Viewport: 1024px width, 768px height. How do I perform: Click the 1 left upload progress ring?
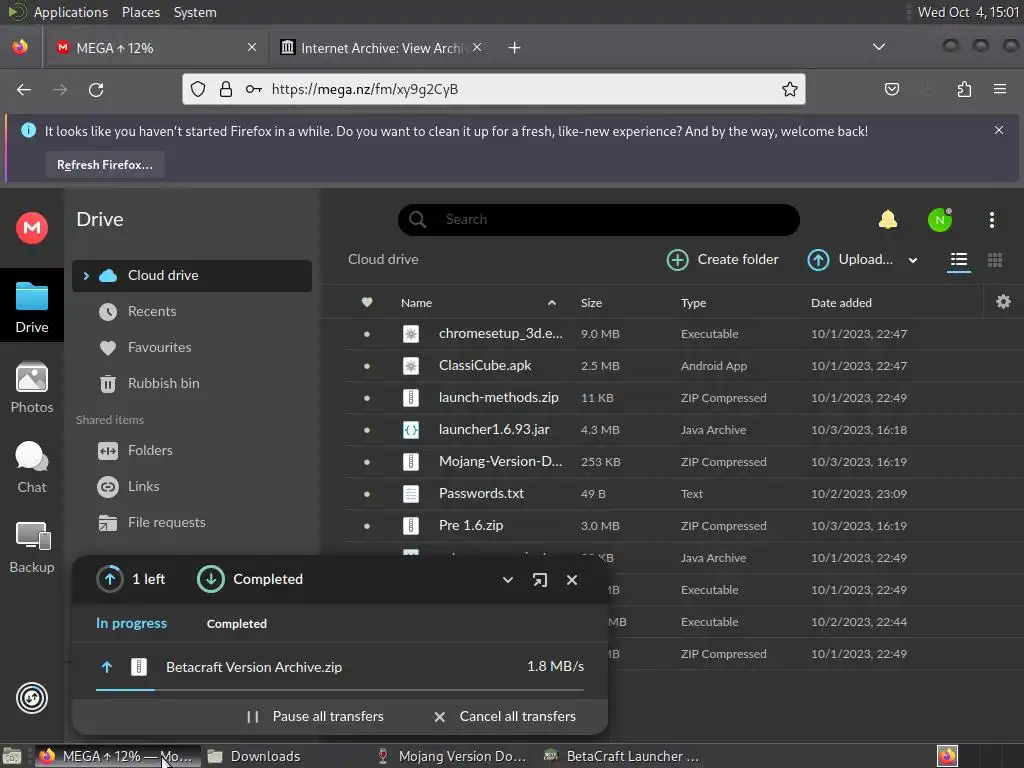point(110,579)
